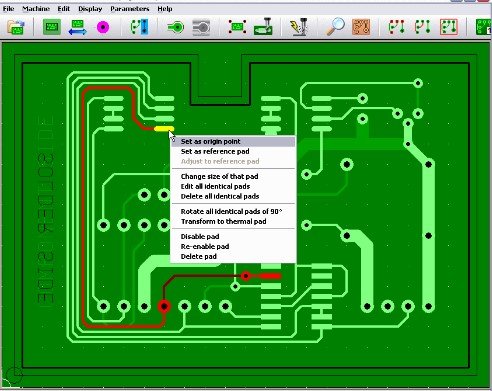Open the Machine menu
This screenshot has width=492, height=391.
(36, 9)
